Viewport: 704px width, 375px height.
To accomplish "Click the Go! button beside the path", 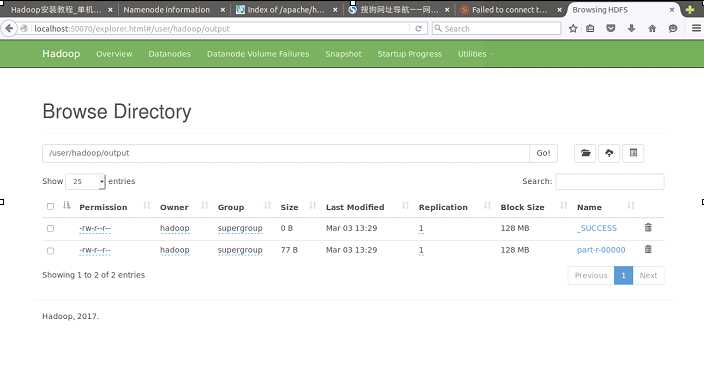I will (x=543, y=153).
